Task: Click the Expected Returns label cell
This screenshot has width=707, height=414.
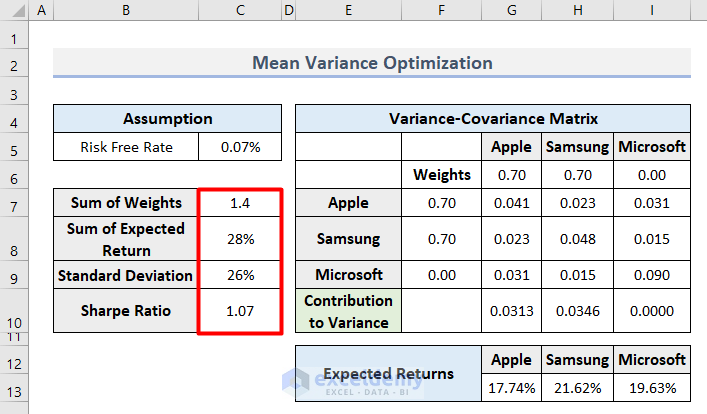Action: click(388, 373)
